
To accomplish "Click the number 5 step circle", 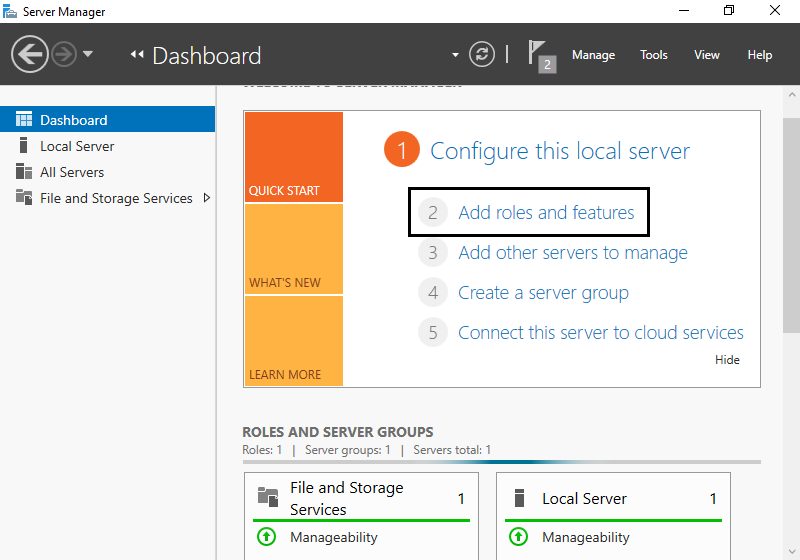I will point(433,332).
